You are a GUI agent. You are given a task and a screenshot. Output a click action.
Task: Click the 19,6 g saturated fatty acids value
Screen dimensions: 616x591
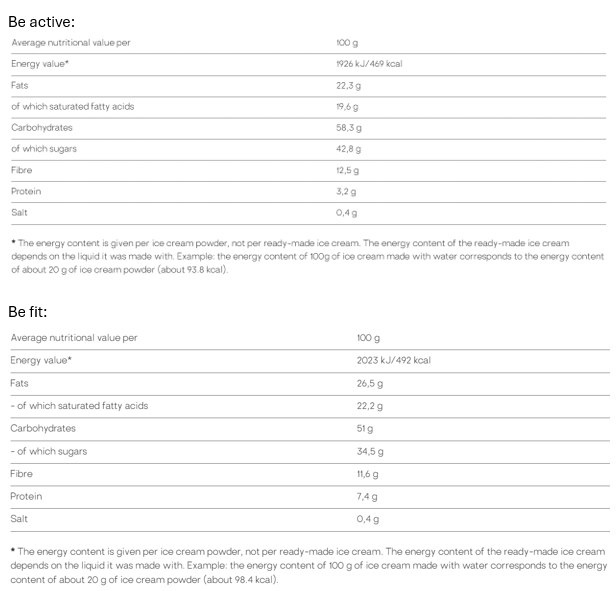click(348, 106)
